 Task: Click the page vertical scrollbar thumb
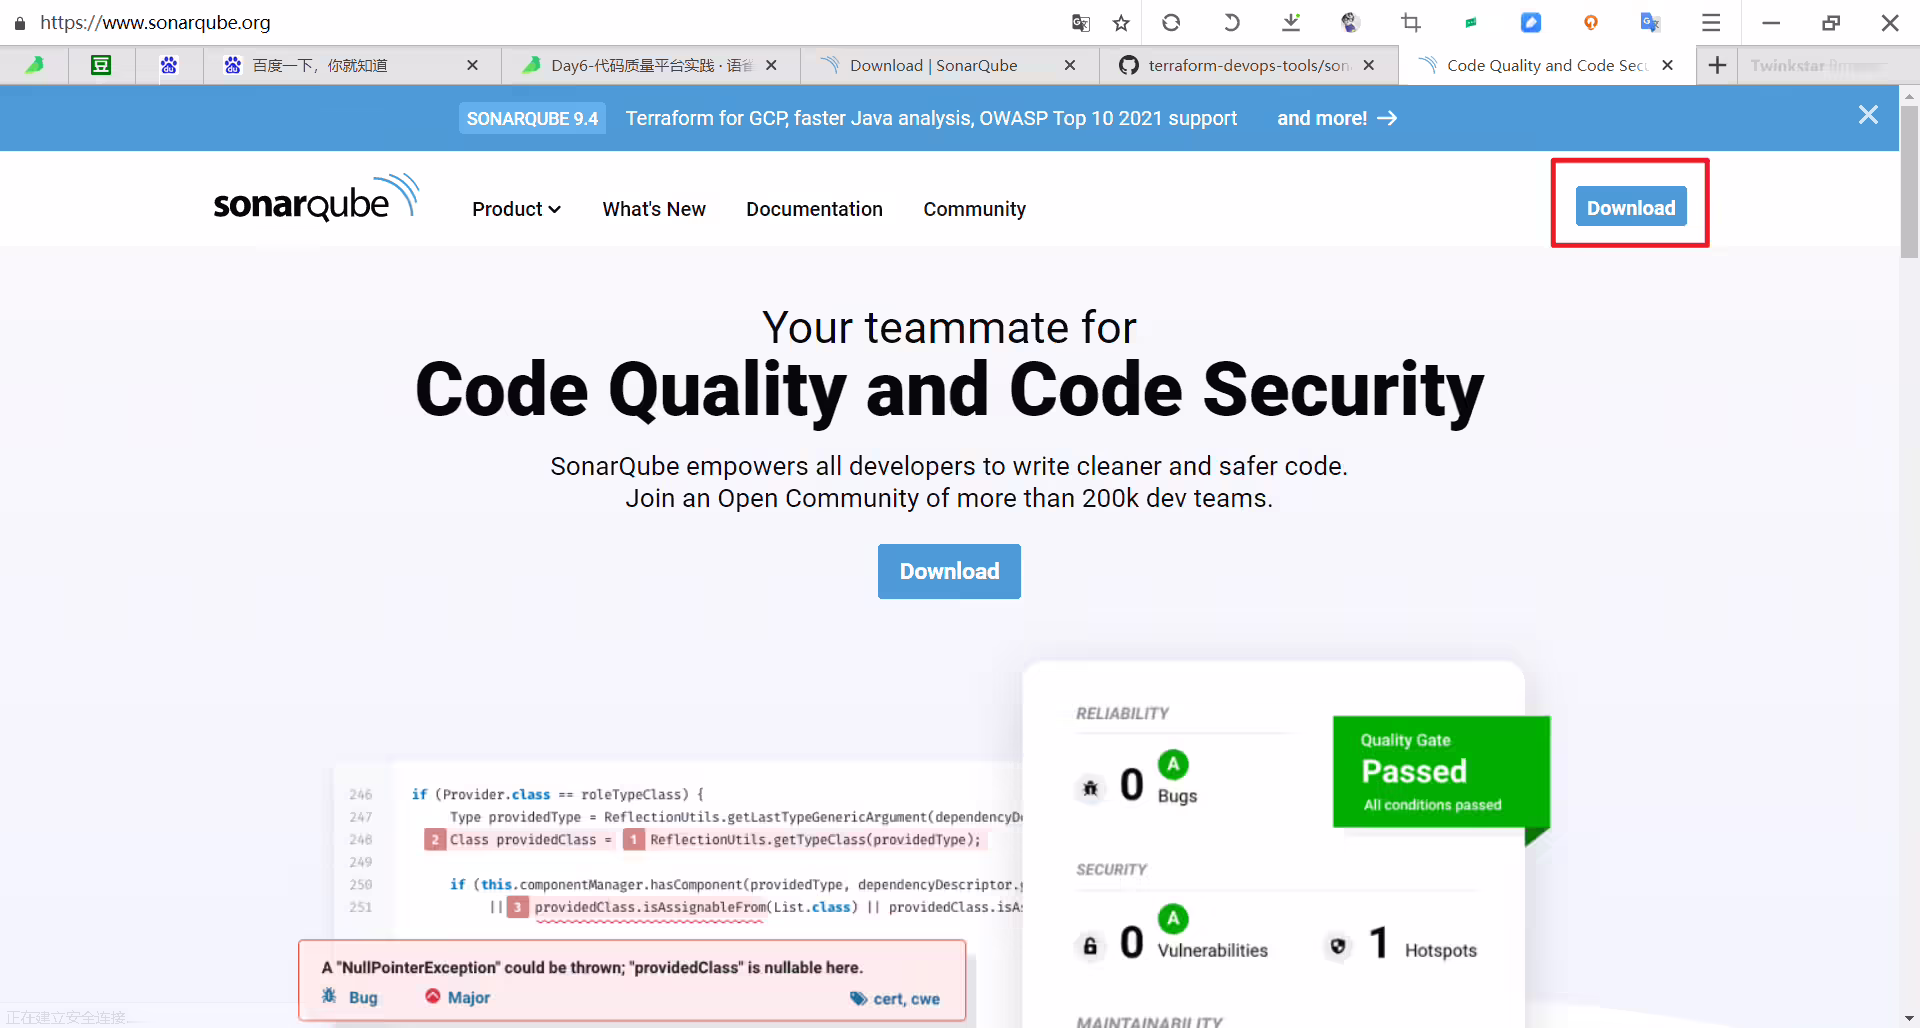pyautogui.click(x=1909, y=180)
